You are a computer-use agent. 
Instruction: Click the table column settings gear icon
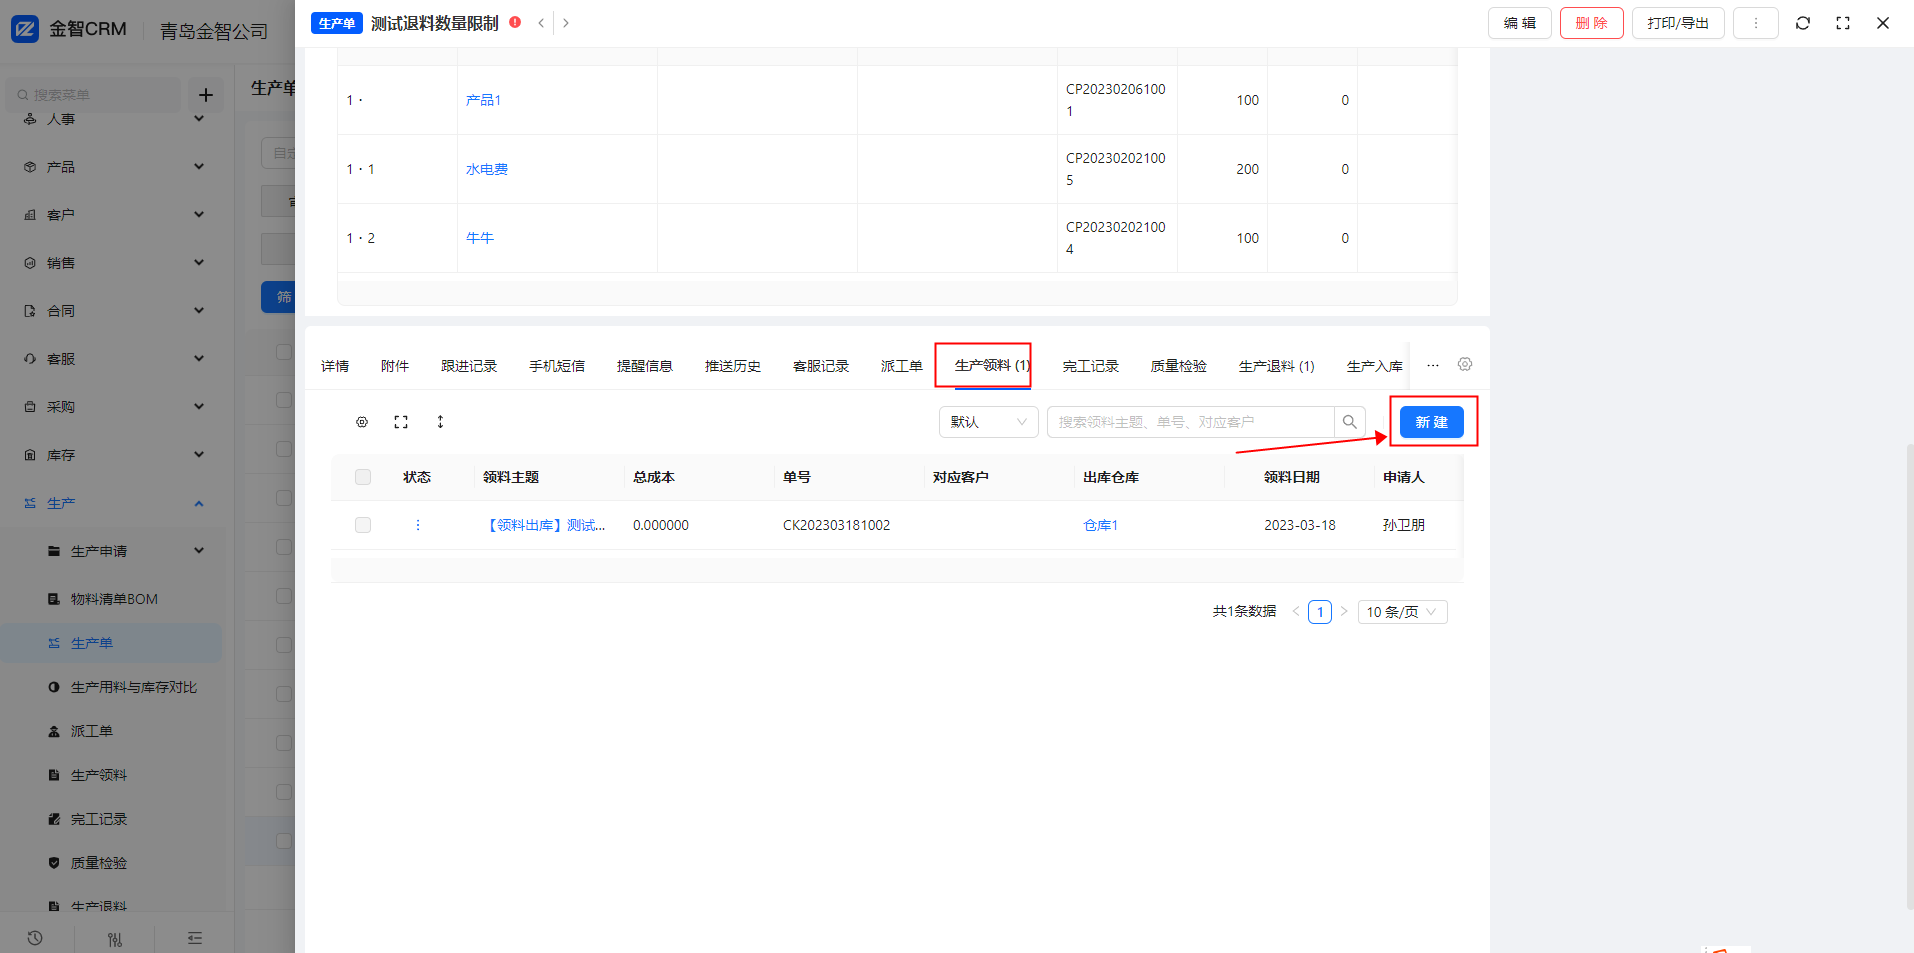(x=362, y=422)
